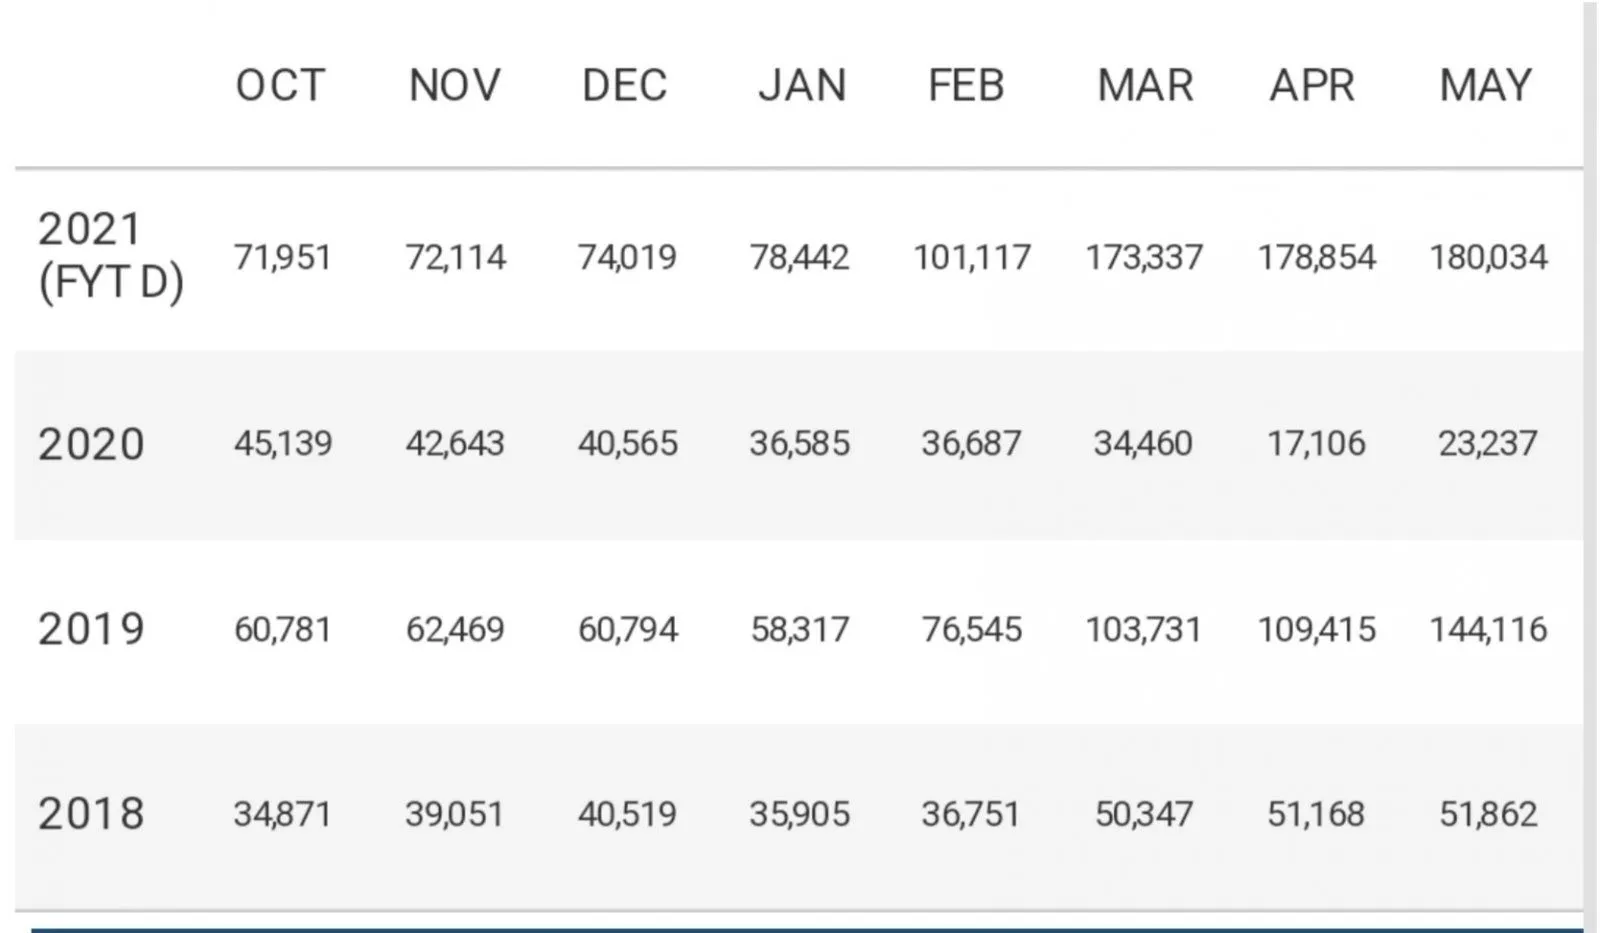Select the JAN column header
The image size is (1600, 933).
pyautogui.click(x=802, y=86)
